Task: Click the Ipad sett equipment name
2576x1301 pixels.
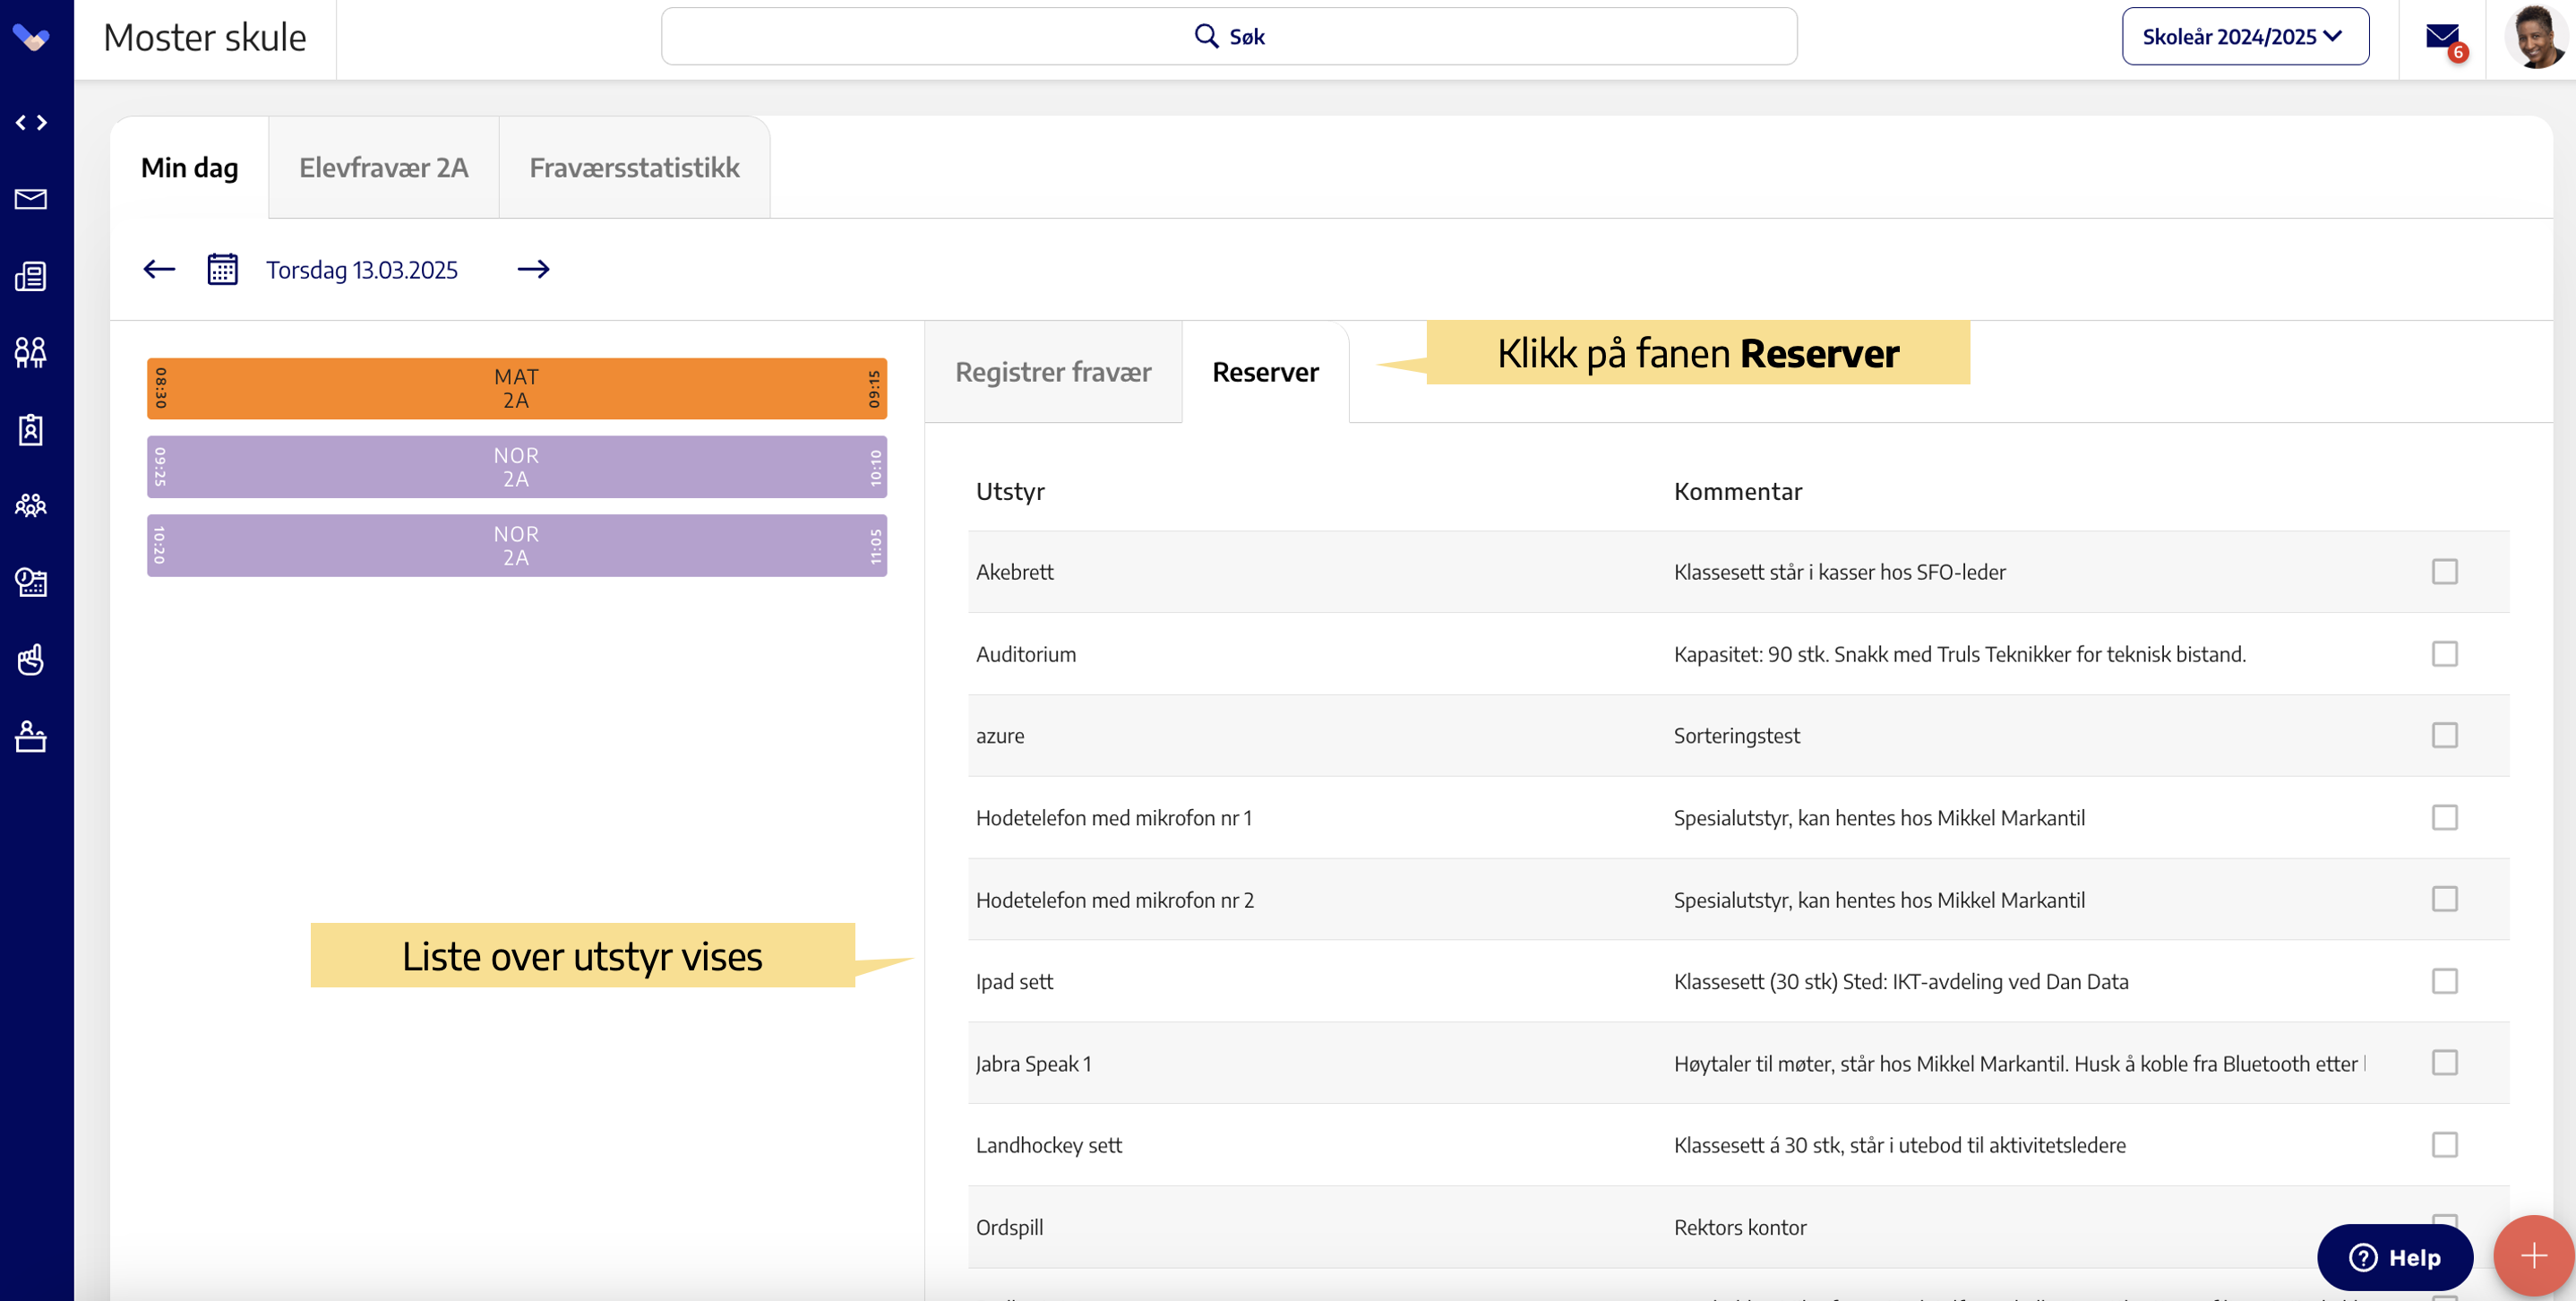Action: [1014, 982]
